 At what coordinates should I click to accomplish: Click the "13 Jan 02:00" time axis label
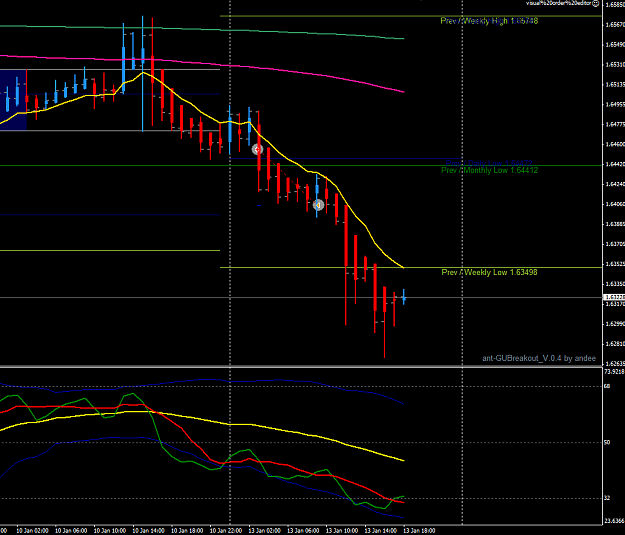[x=265, y=531]
